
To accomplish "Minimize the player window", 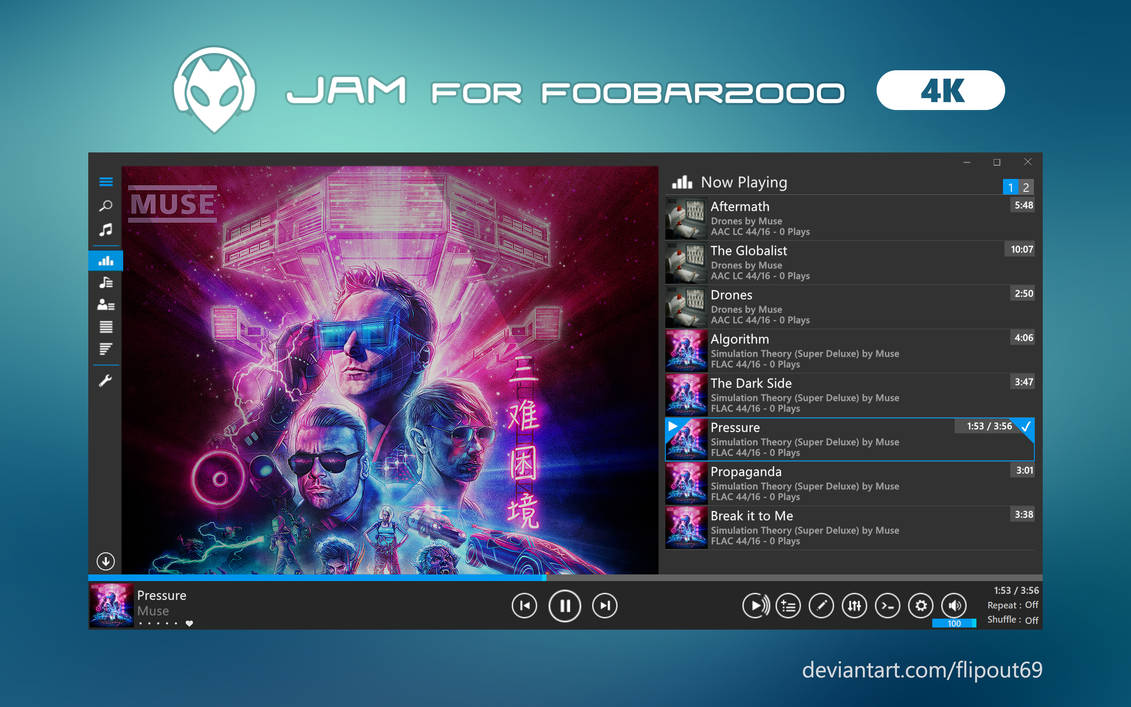I will click(967, 162).
